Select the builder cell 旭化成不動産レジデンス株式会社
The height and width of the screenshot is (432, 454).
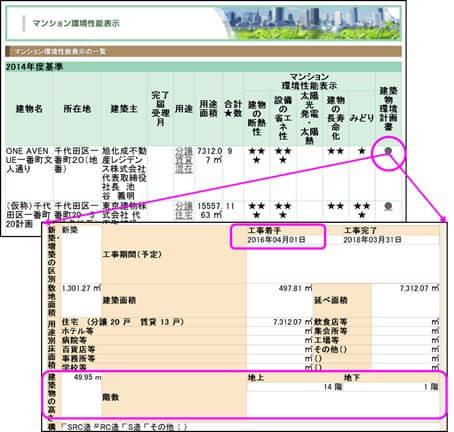pyautogui.click(x=124, y=173)
